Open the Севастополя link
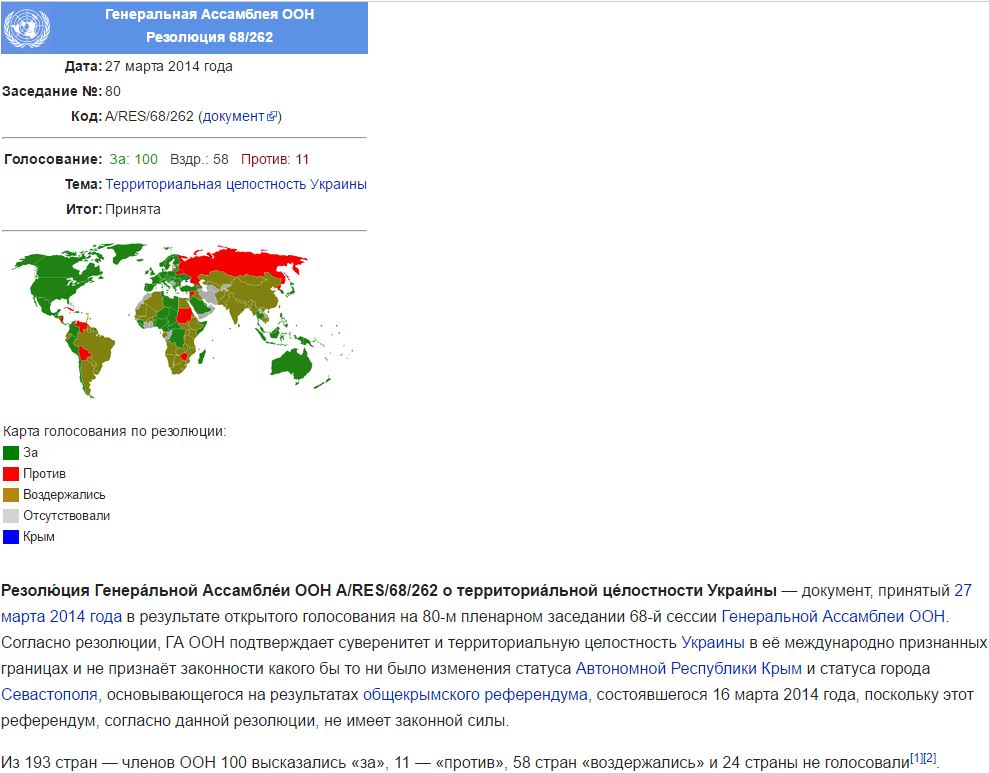 point(49,695)
